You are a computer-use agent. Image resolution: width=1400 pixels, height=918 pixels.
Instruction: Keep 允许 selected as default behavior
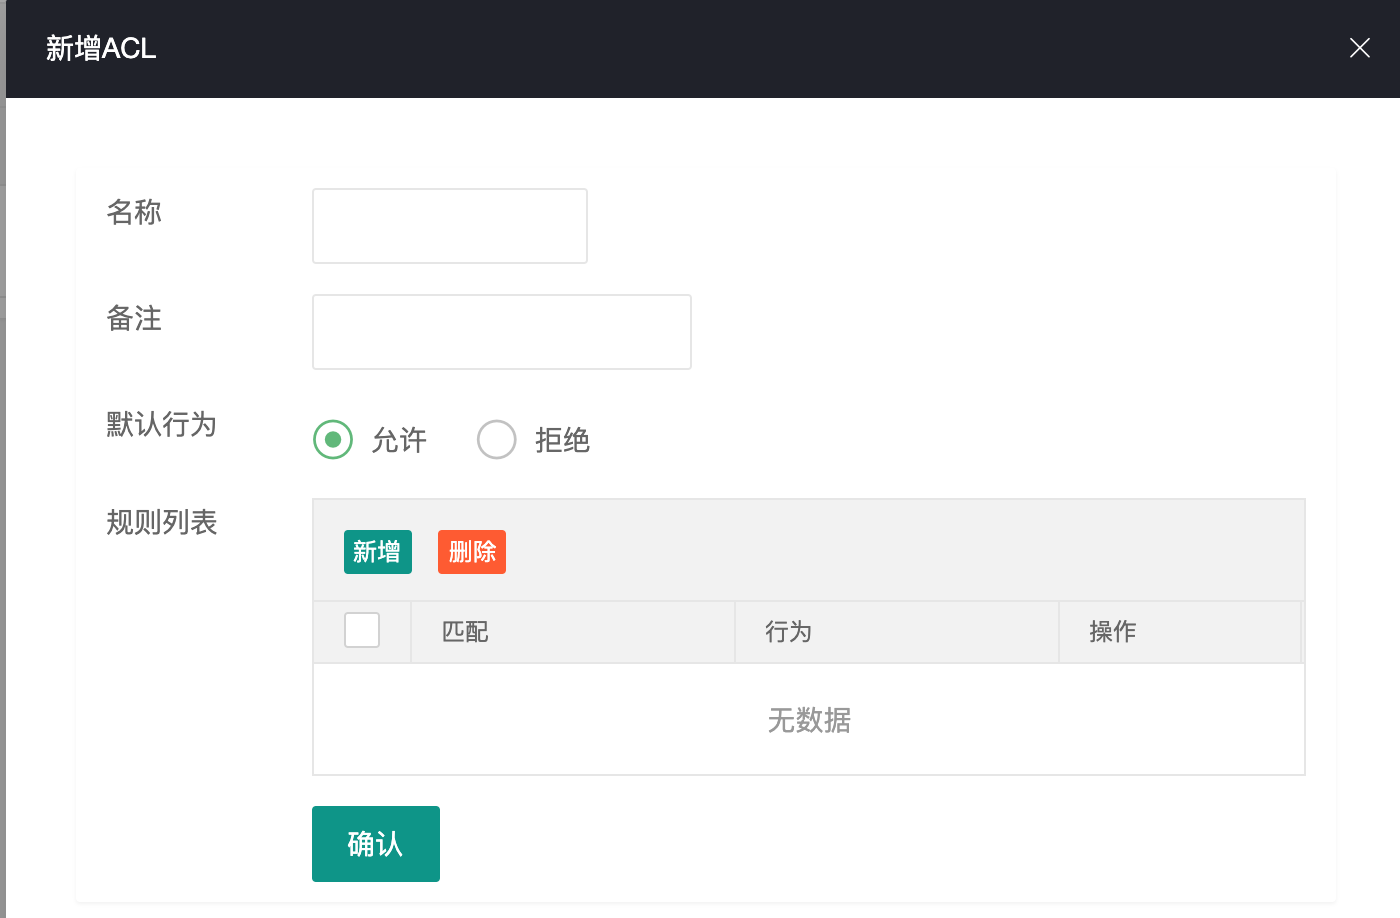click(333, 440)
